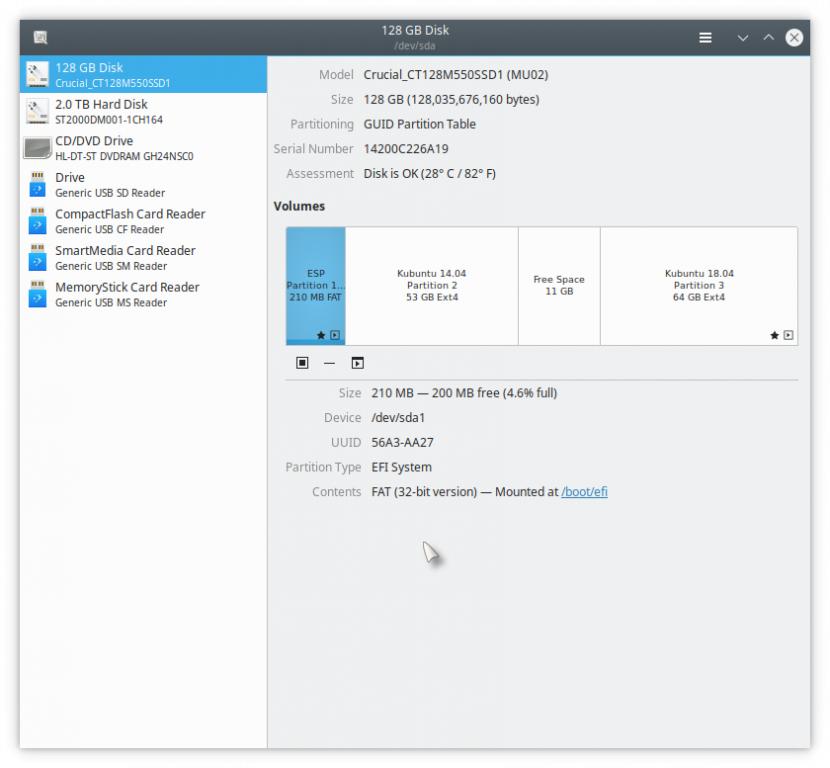
Task: Select the ESP Partition 1 volume
Action: click(315, 285)
